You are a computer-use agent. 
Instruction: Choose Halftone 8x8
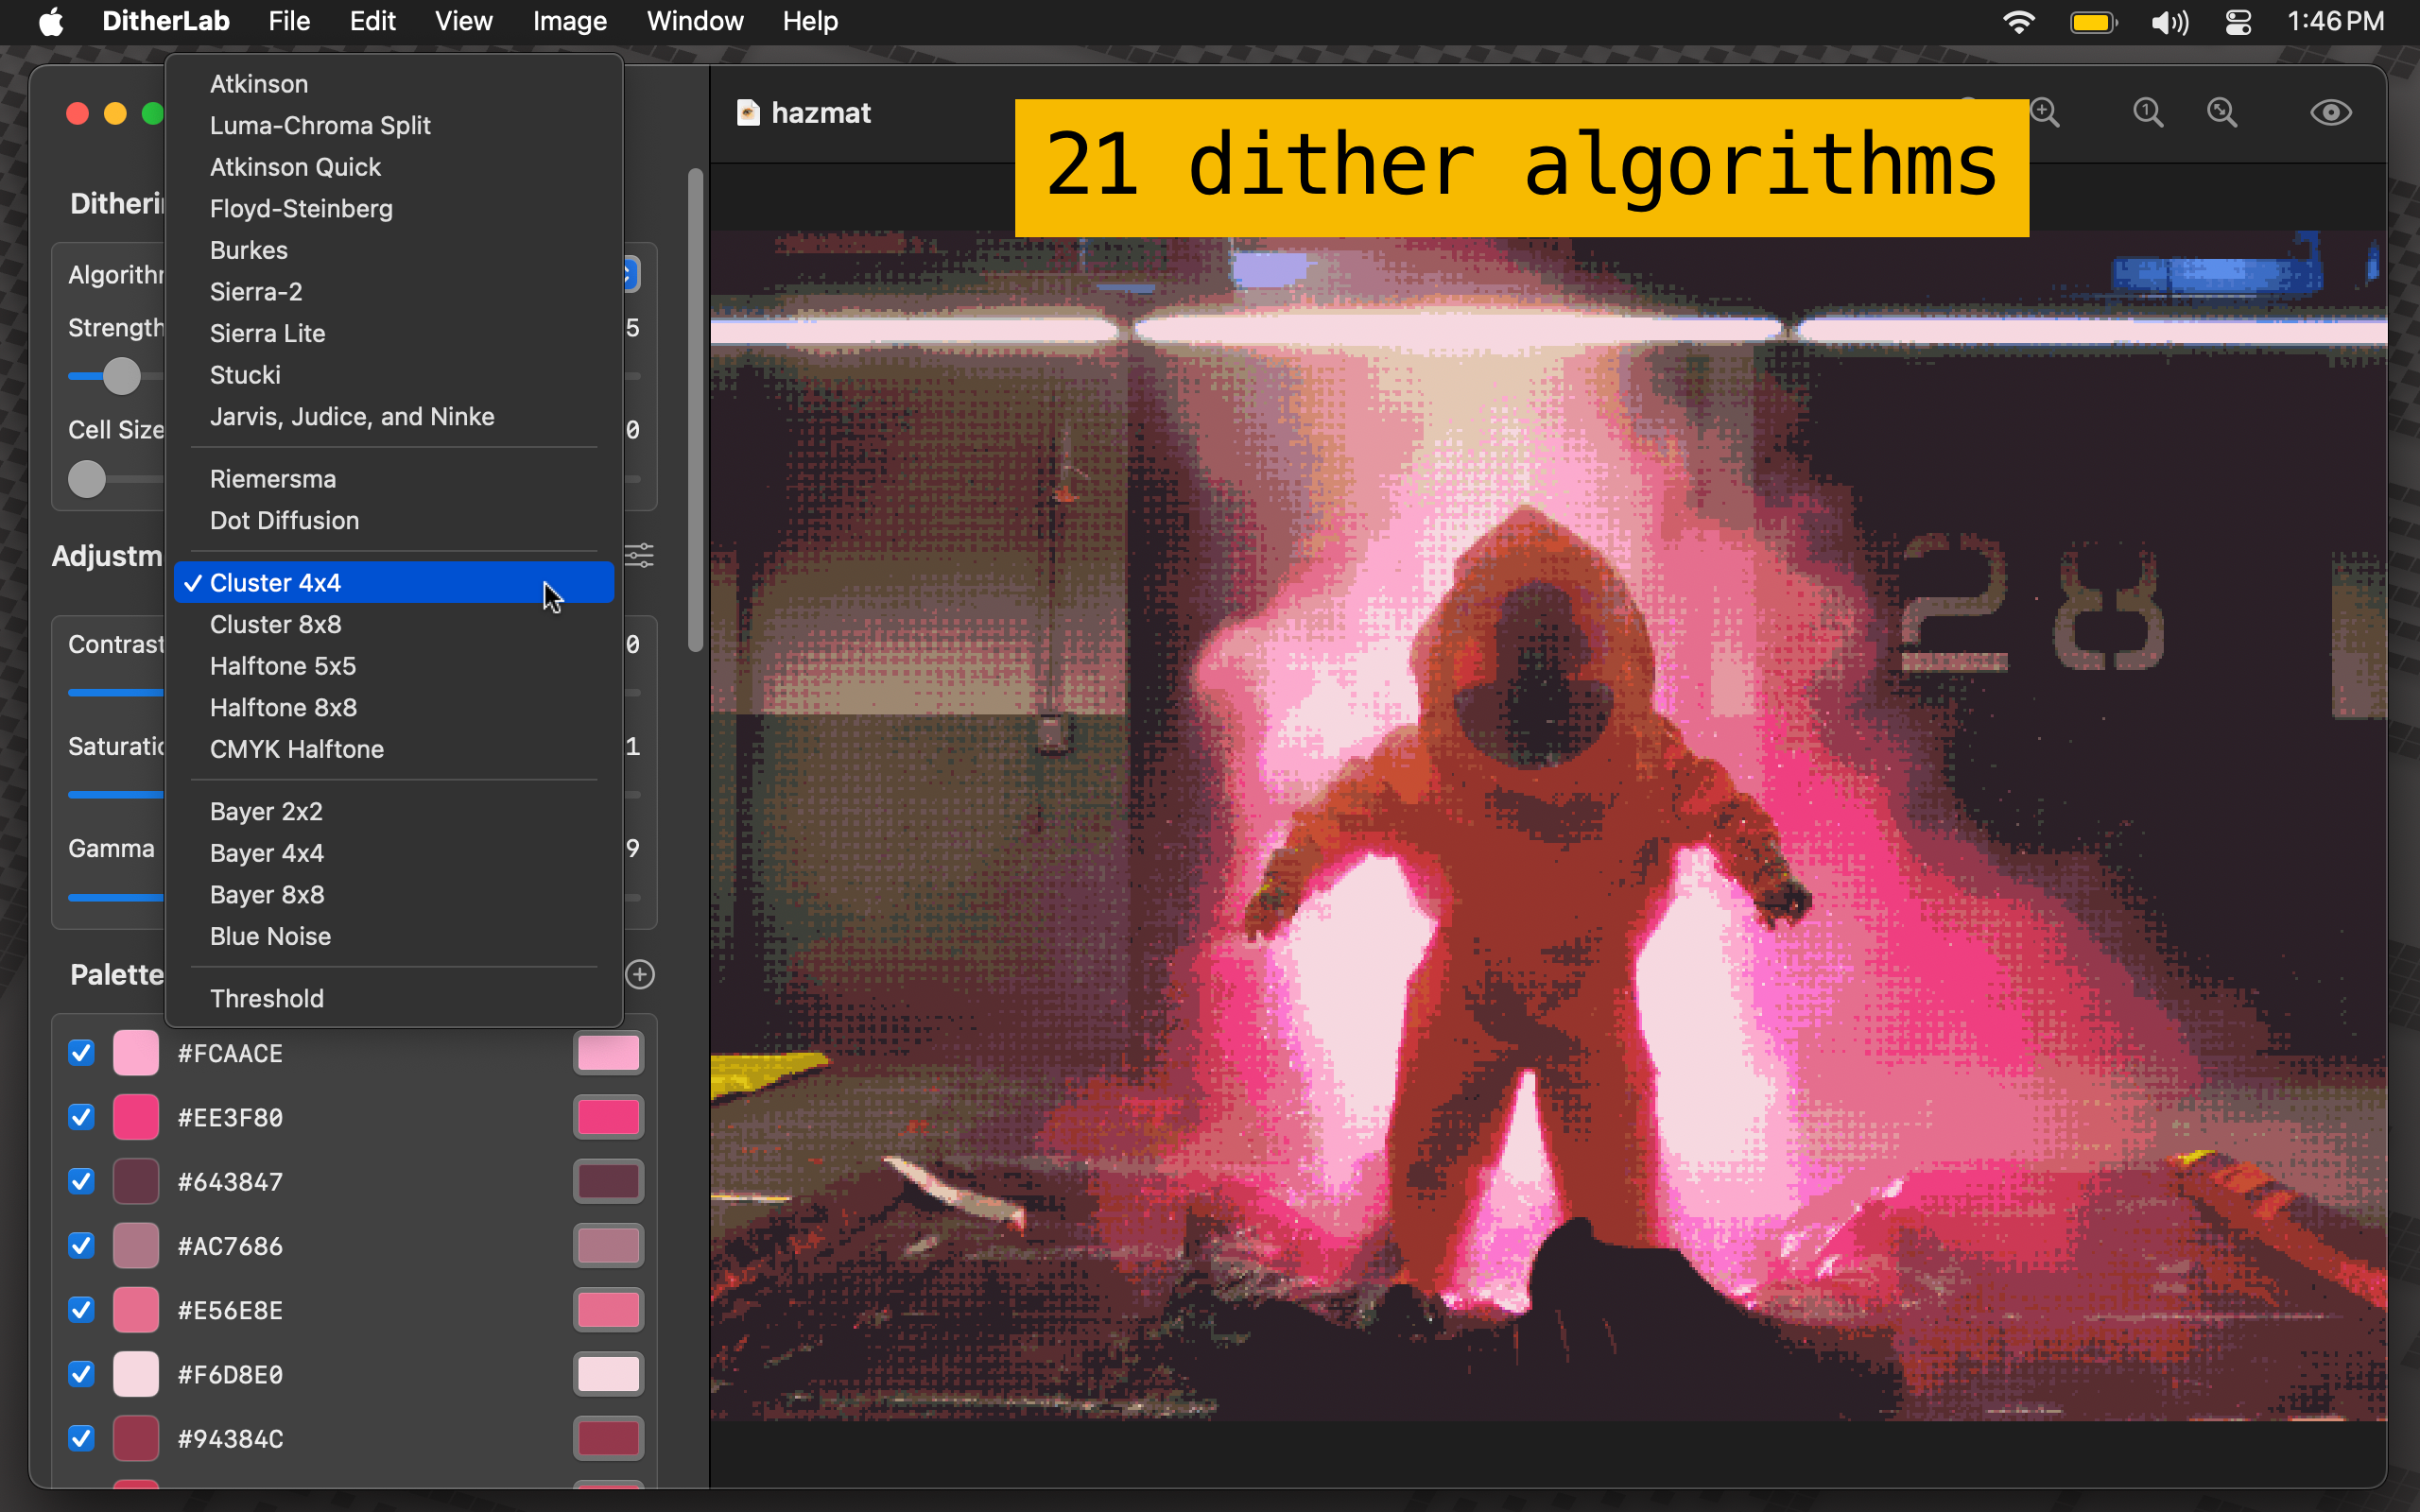tap(394, 707)
